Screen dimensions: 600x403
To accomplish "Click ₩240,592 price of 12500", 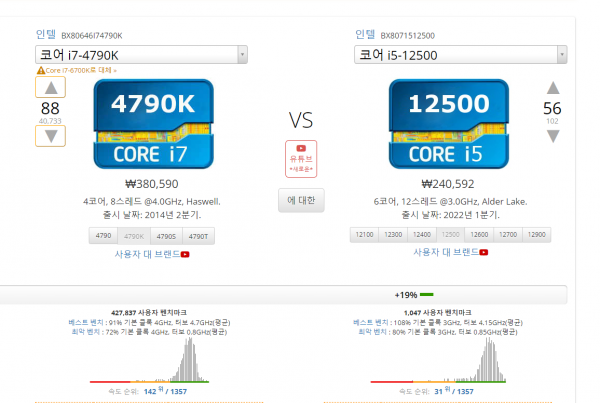I will click(448, 184).
